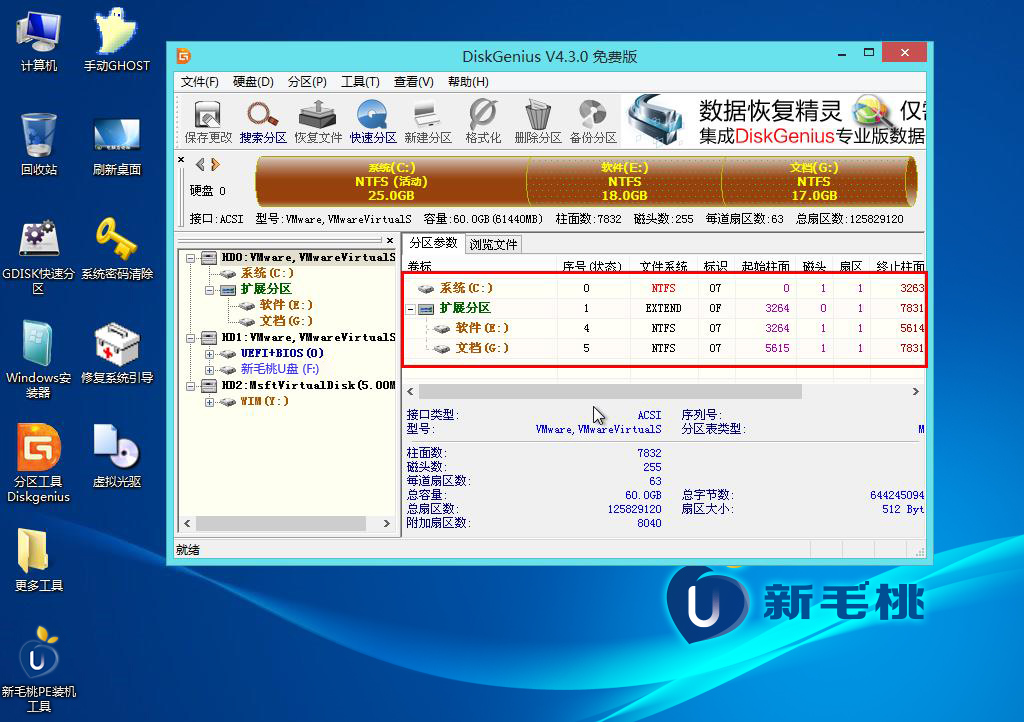Click the partition table horizontal scrollbar

610,392
